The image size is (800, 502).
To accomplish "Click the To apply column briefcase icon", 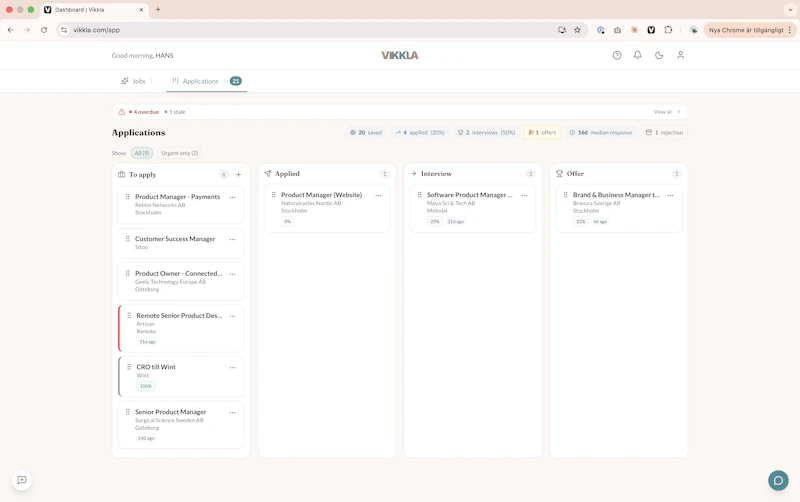I will click(x=121, y=174).
